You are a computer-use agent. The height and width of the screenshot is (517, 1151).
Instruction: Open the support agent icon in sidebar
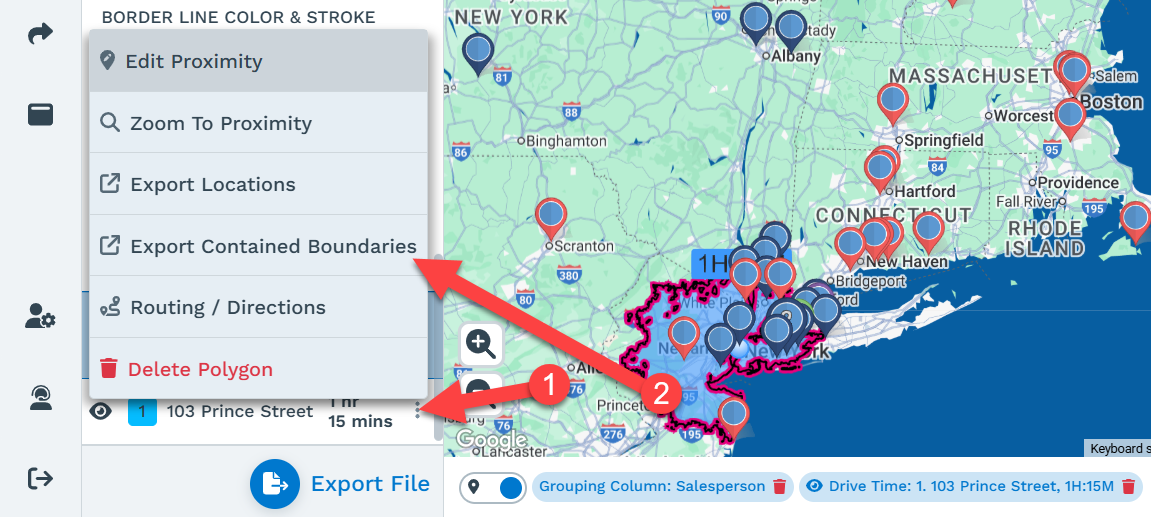pyautogui.click(x=40, y=397)
